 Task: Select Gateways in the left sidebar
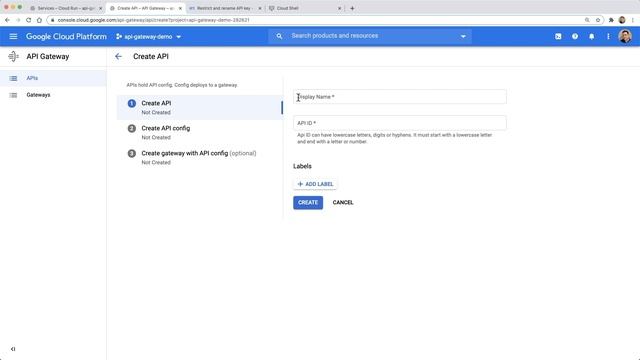coord(53,95)
